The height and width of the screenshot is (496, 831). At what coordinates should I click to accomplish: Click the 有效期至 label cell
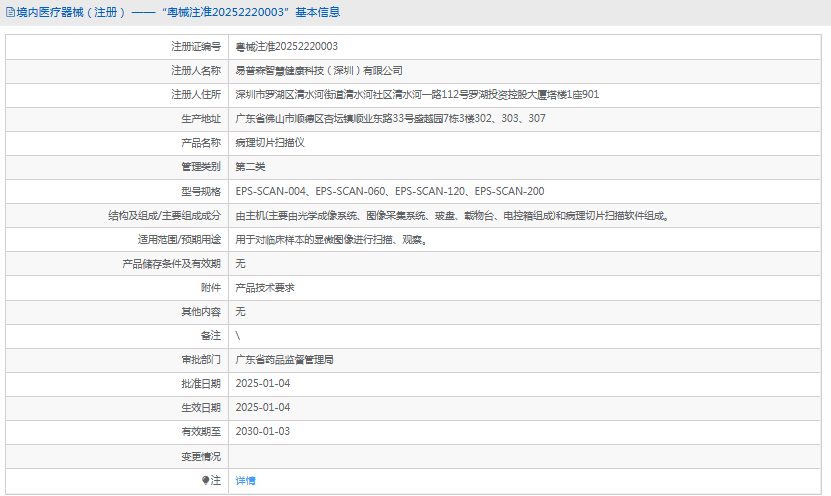click(117, 432)
